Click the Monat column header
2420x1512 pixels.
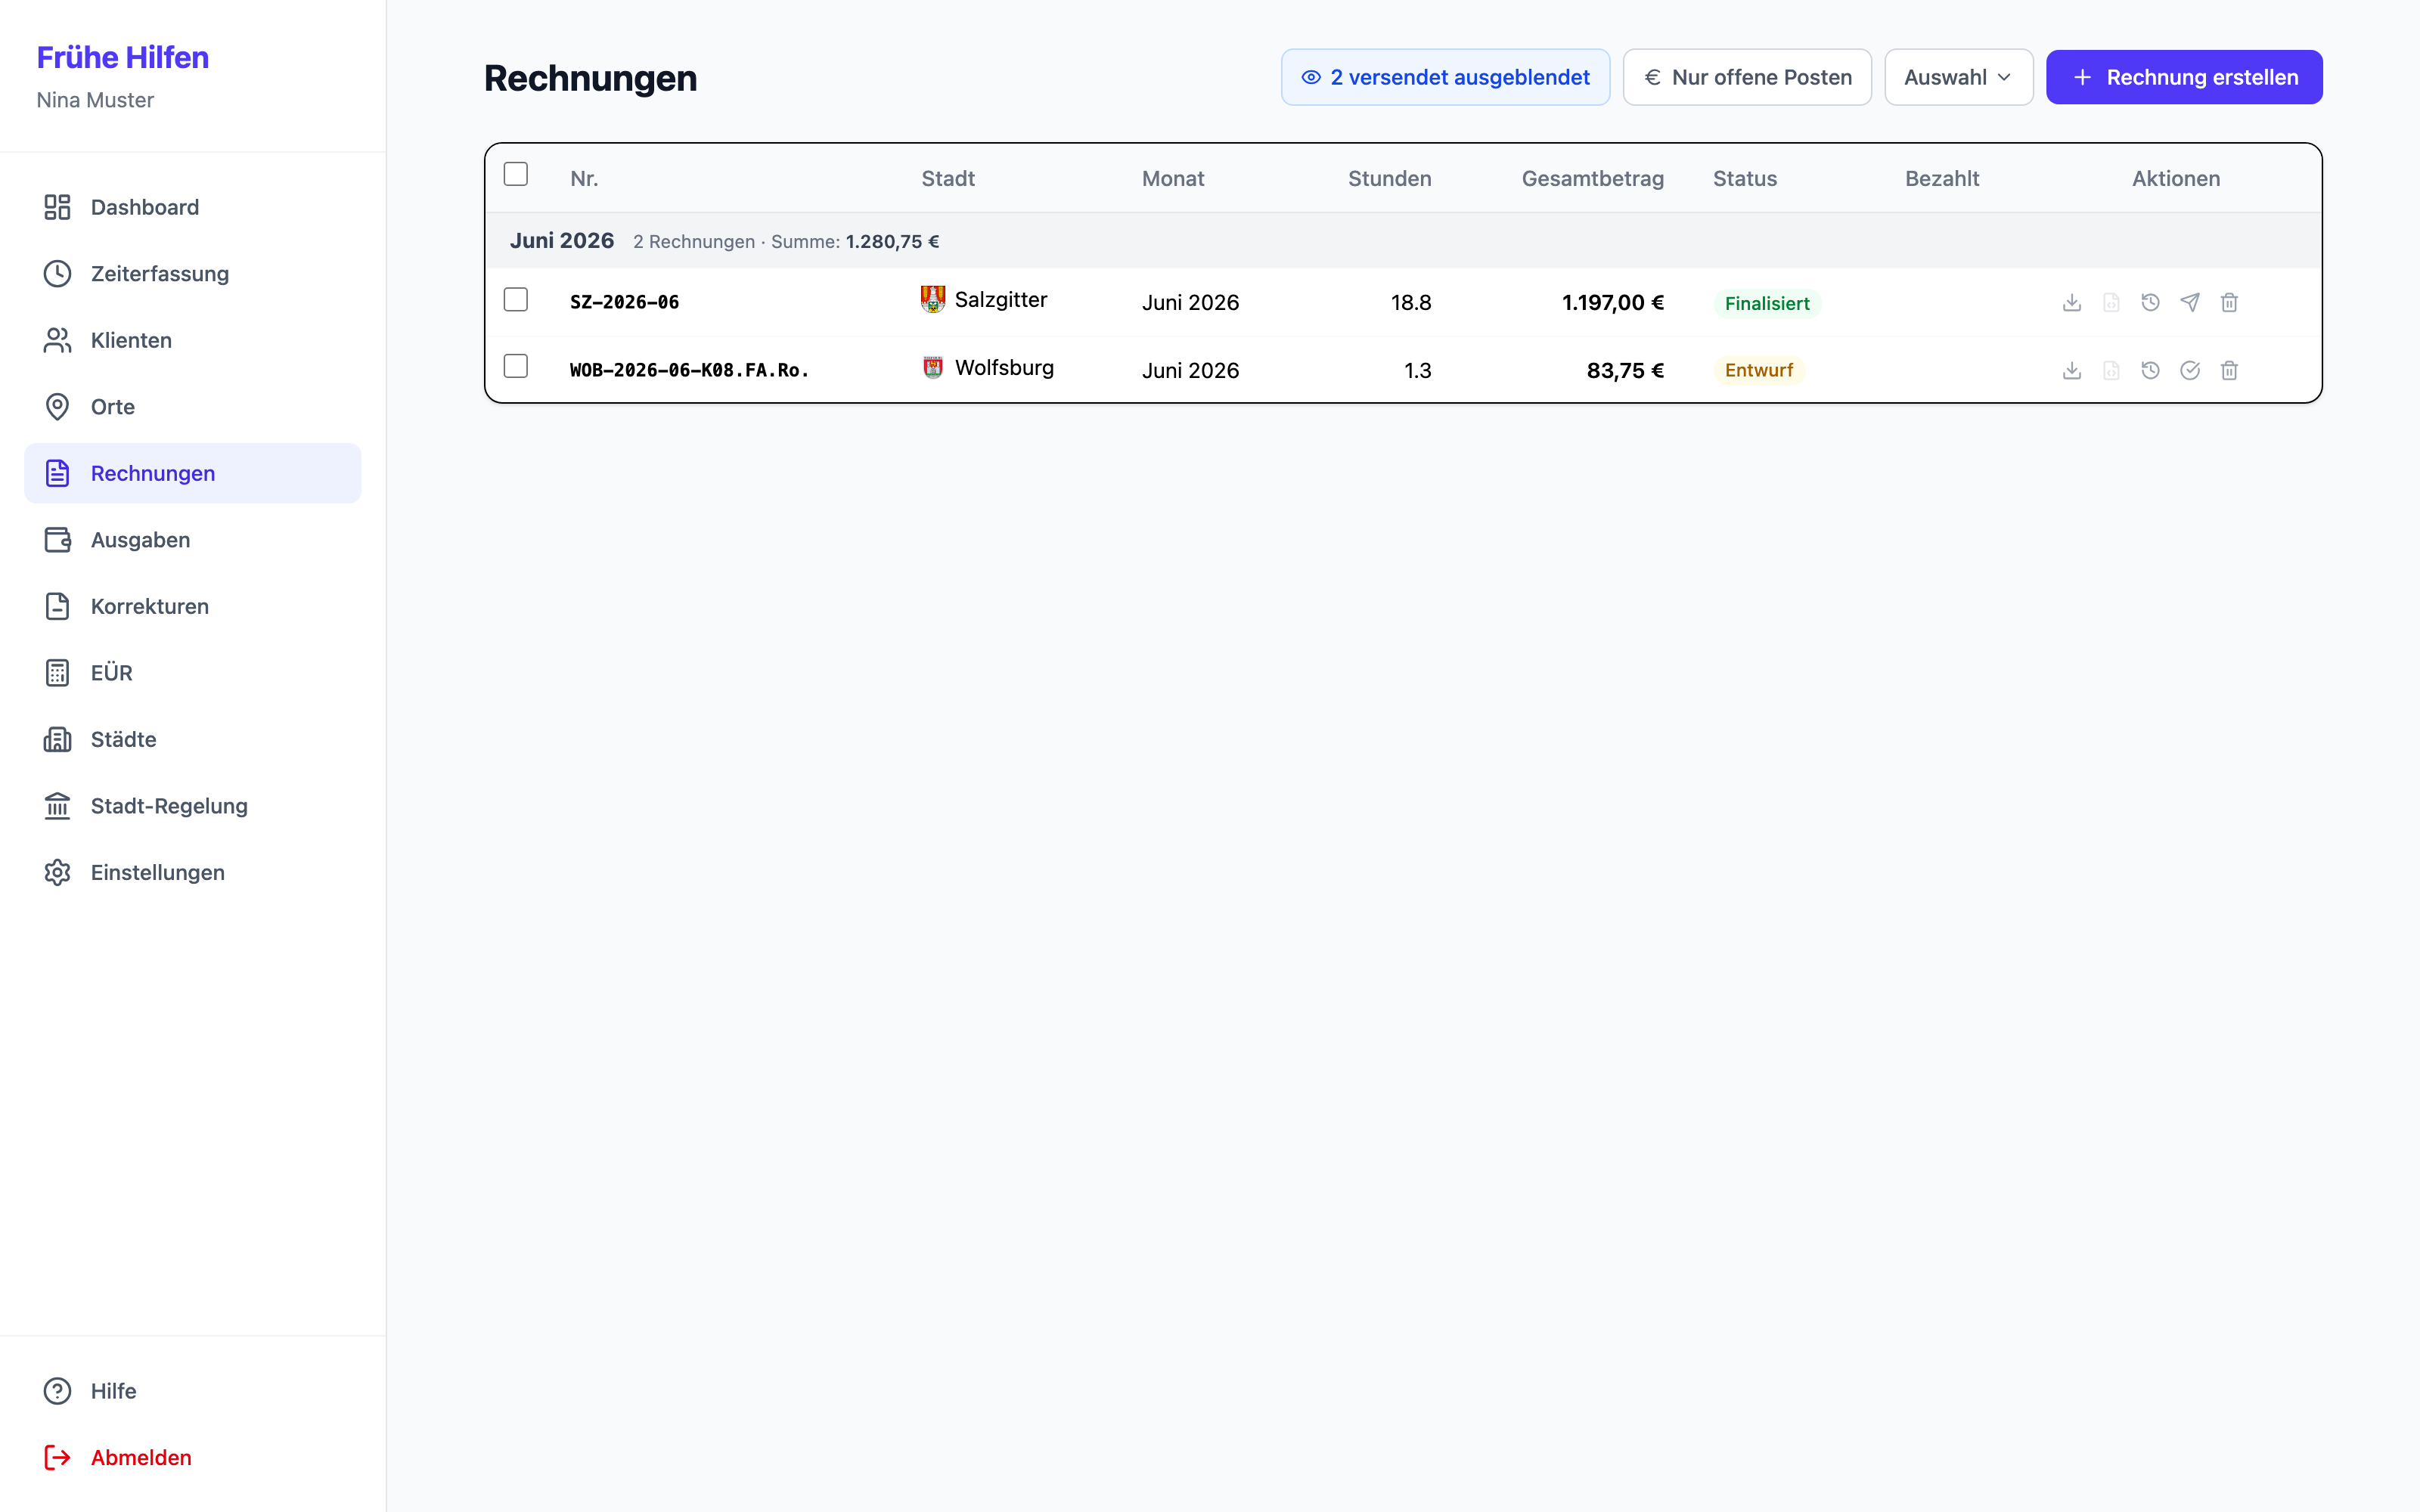tap(1173, 179)
